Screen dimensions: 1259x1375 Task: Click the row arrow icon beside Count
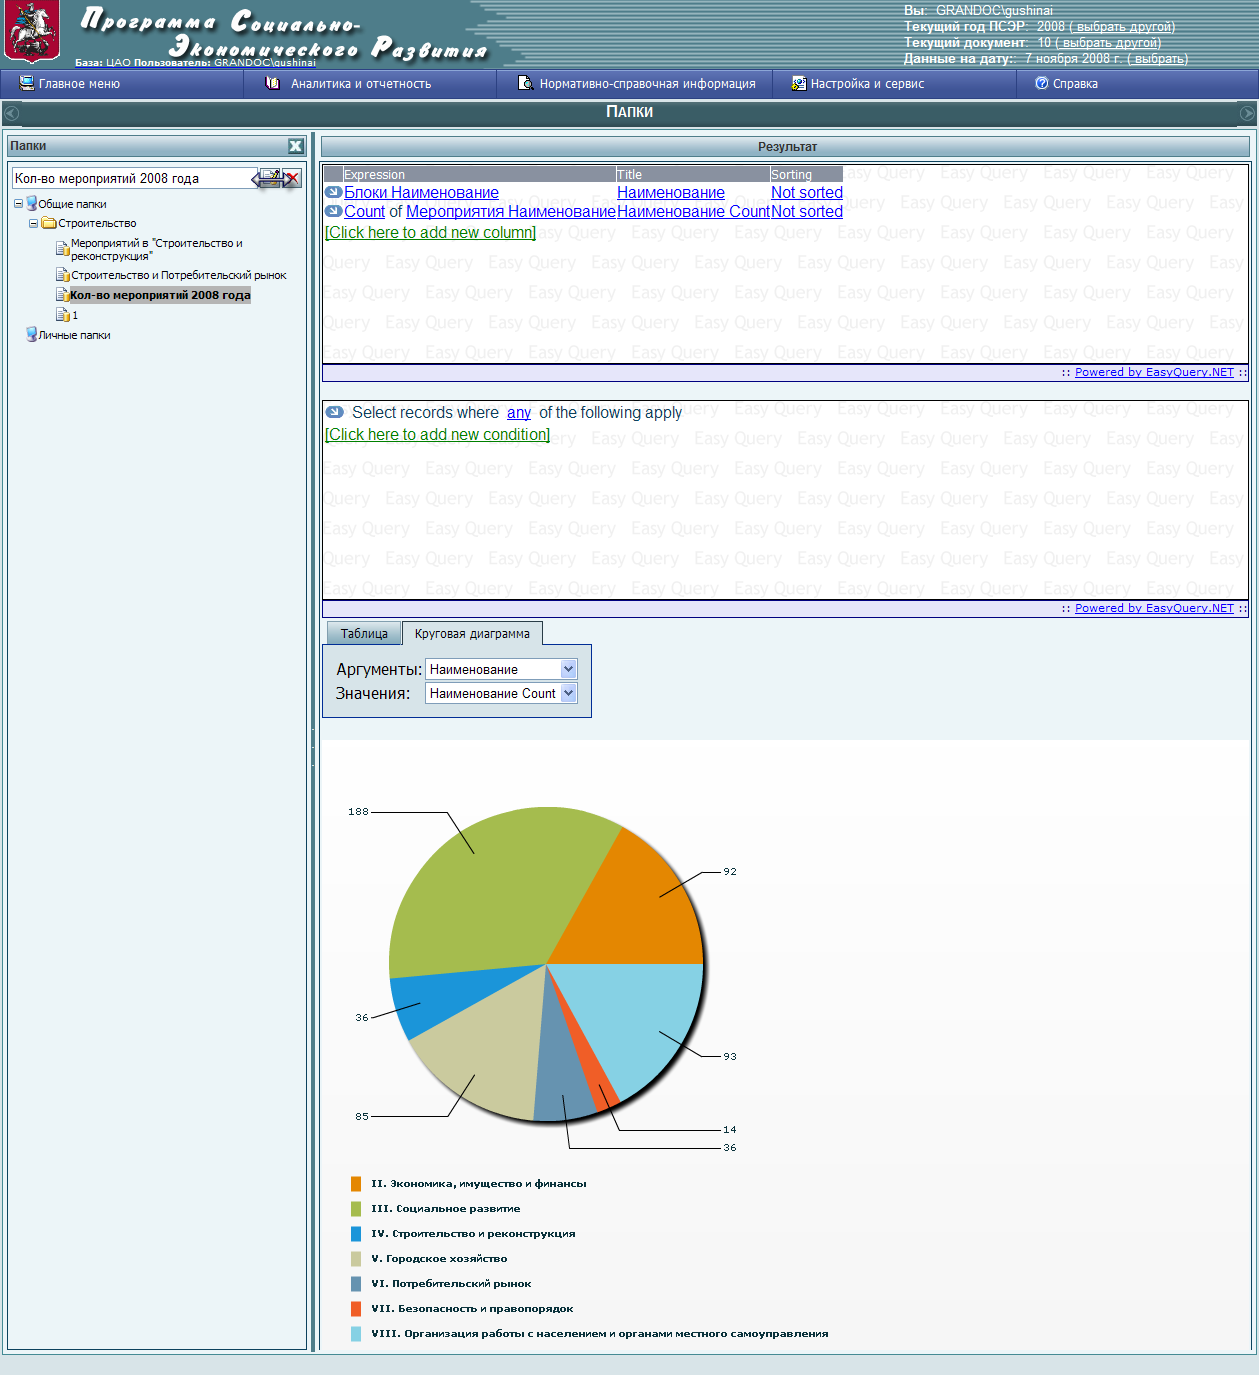point(334,211)
